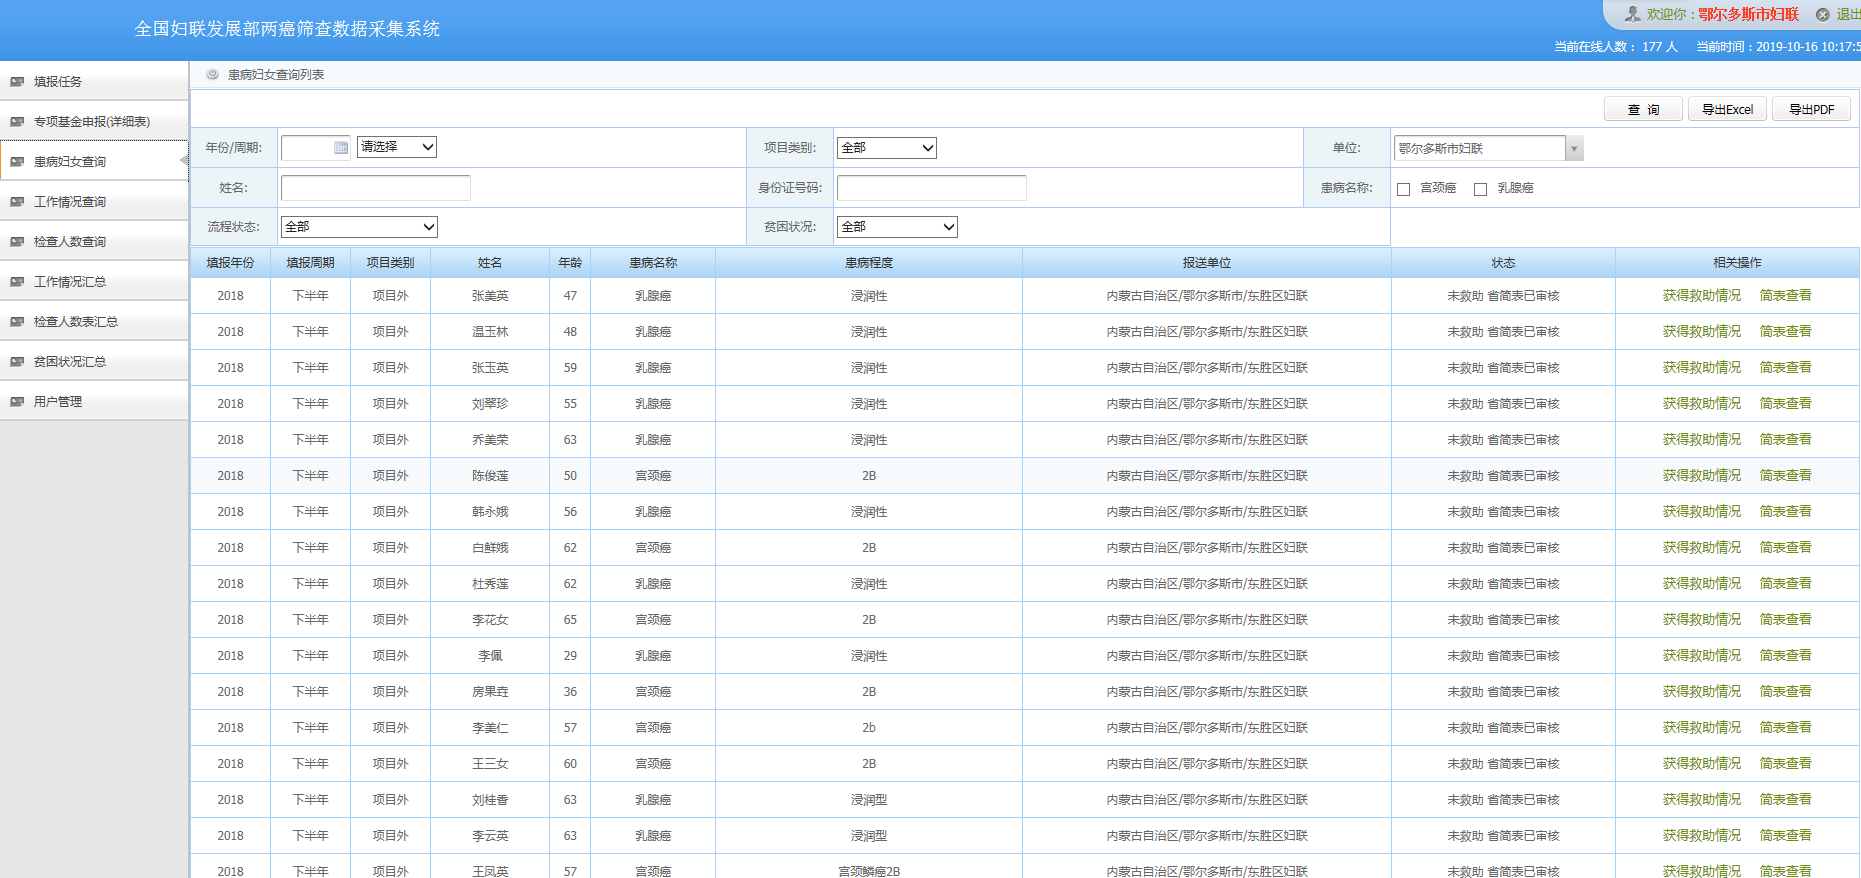Click the 查询 button
This screenshot has height=878, width=1861.
1643,110
